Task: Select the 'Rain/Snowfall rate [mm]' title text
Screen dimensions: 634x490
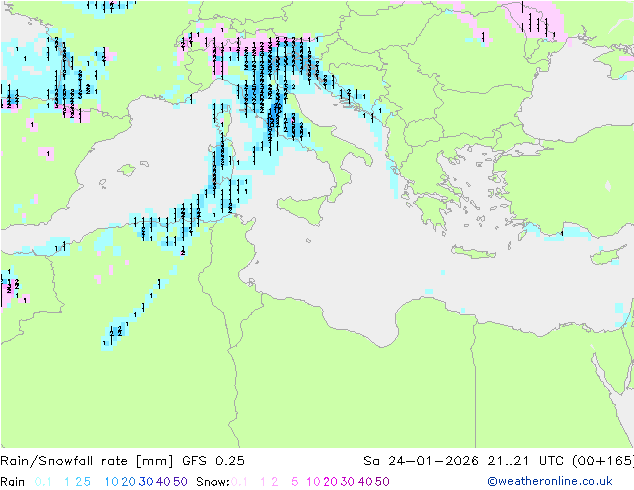Action: (x=87, y=461)
